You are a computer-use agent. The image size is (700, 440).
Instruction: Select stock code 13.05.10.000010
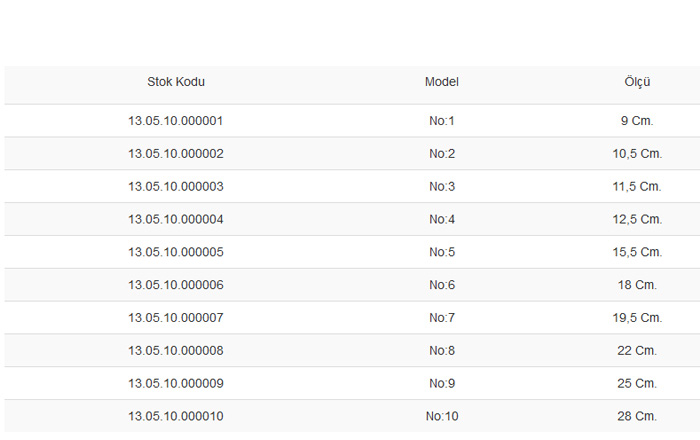(175, 416)
